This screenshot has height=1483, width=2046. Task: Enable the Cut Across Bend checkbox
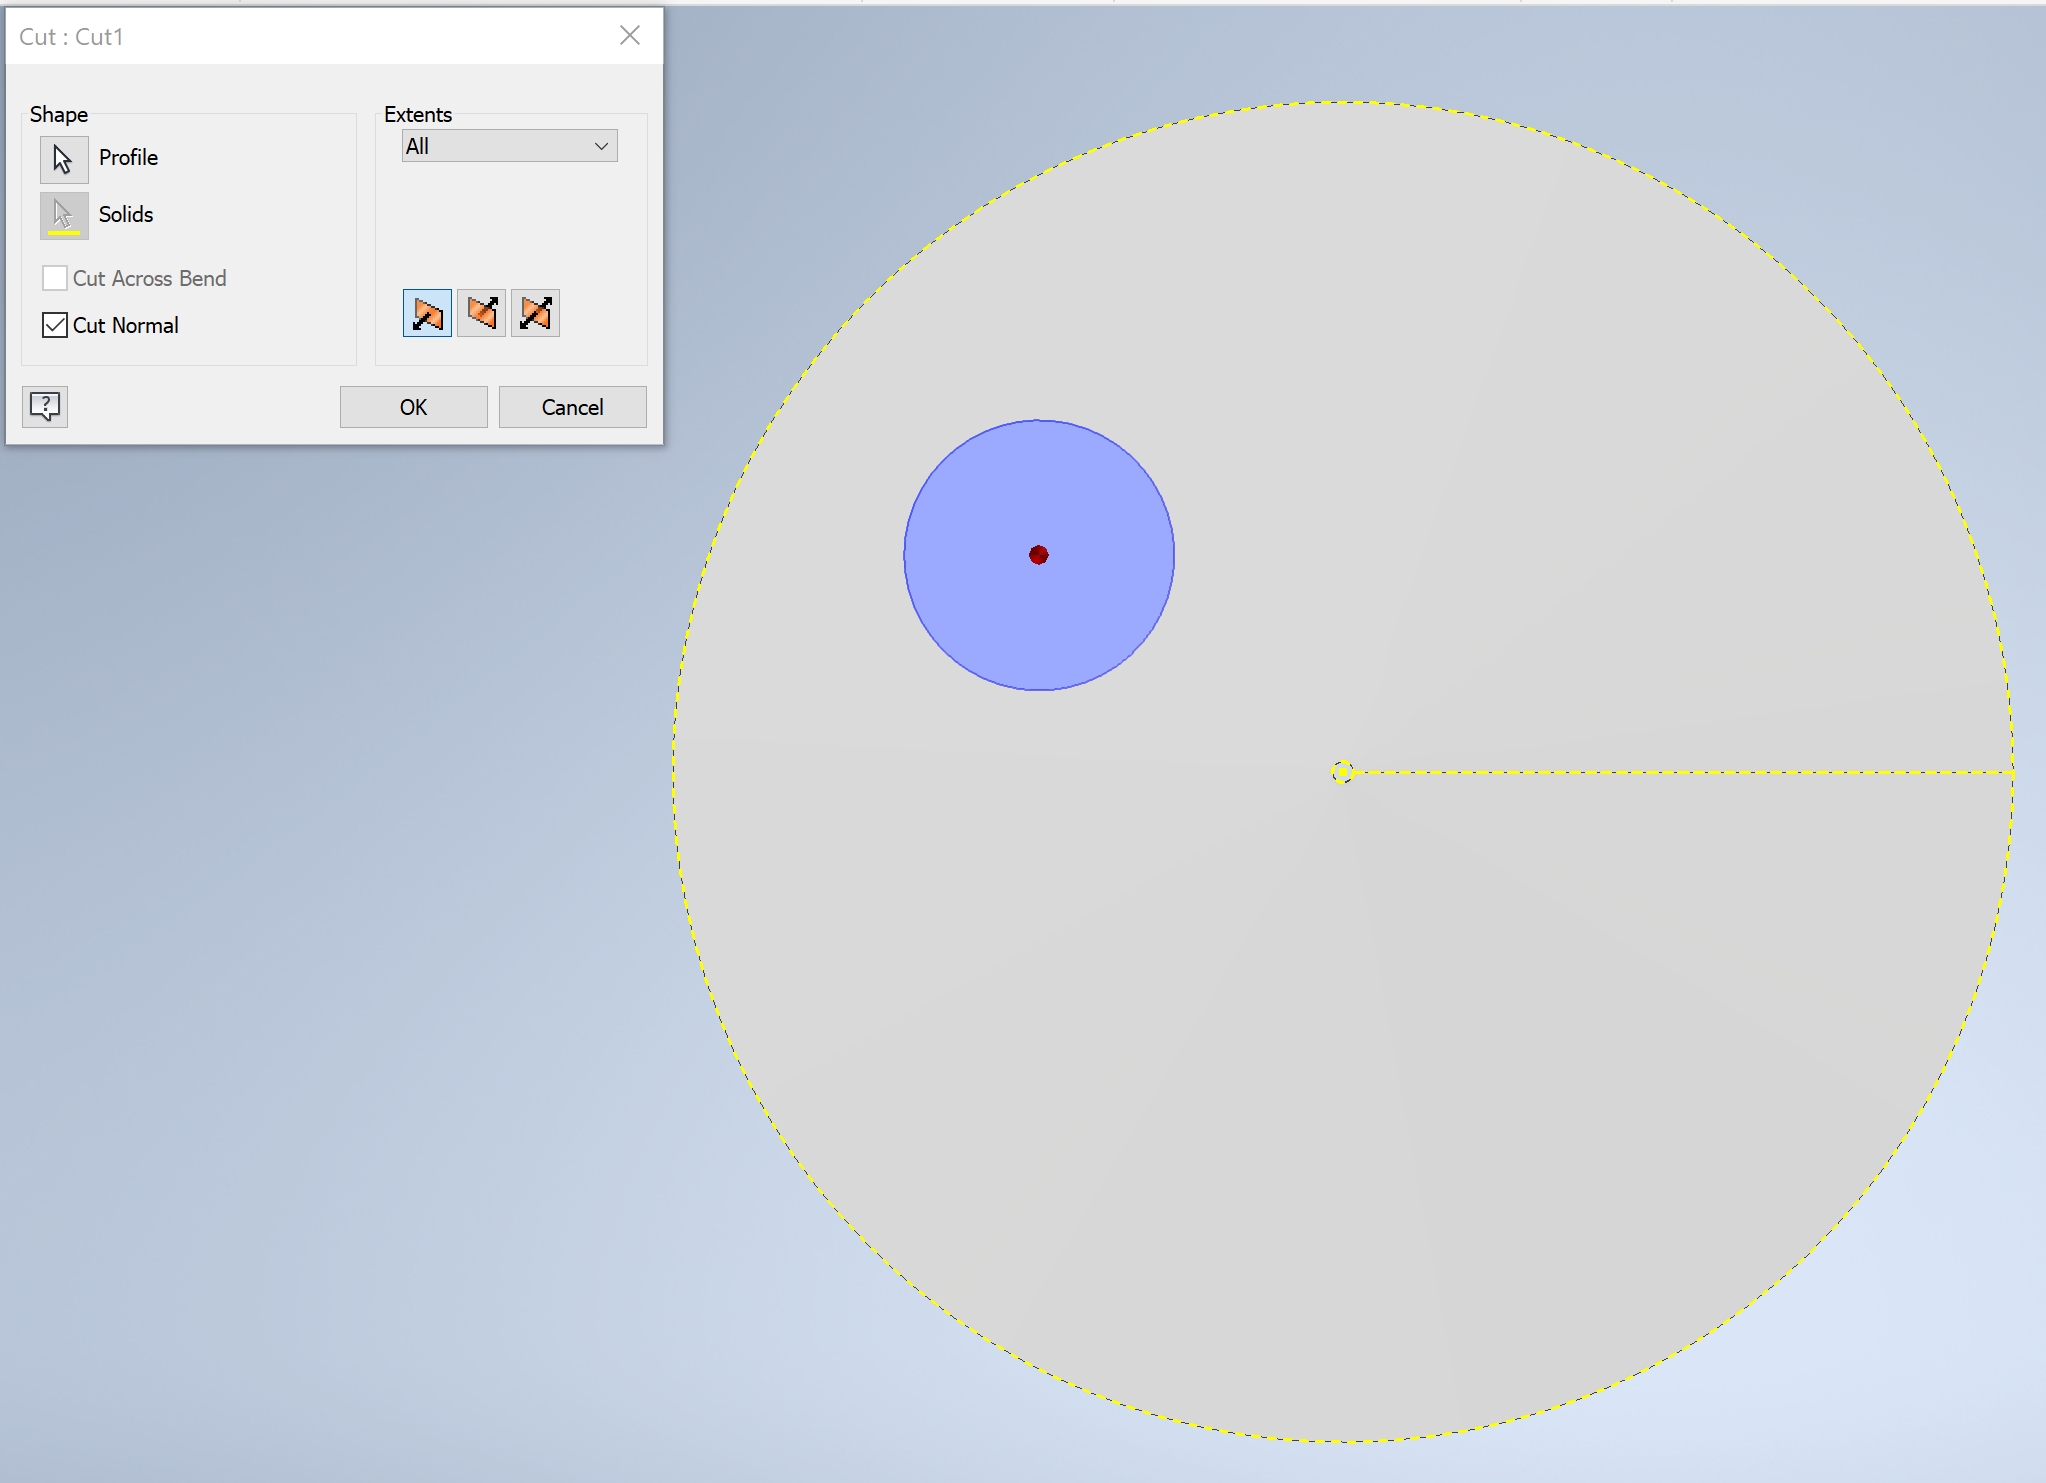click(x=55, y=277)
